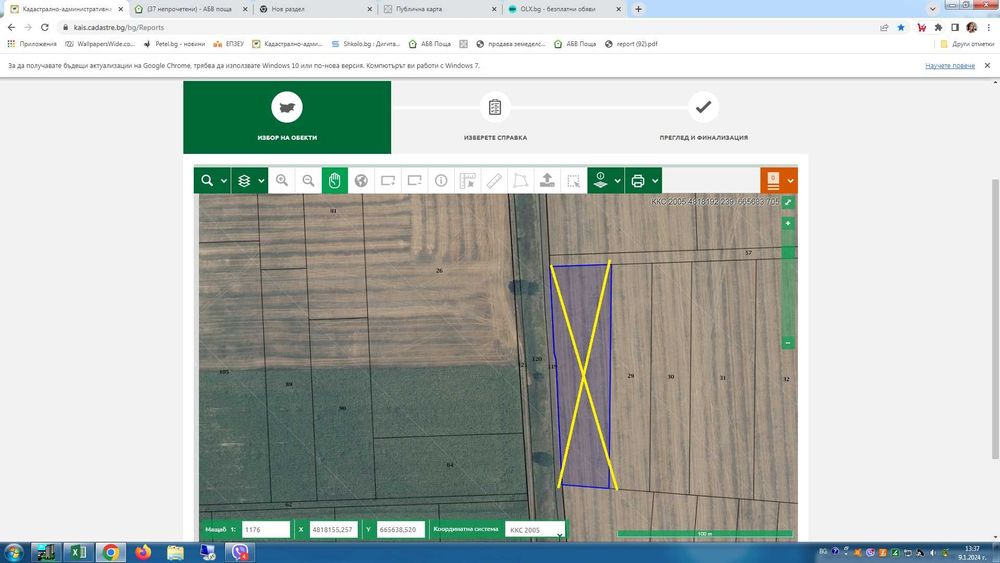
Task: Click the Y coordinate input field
Action: 401,530
